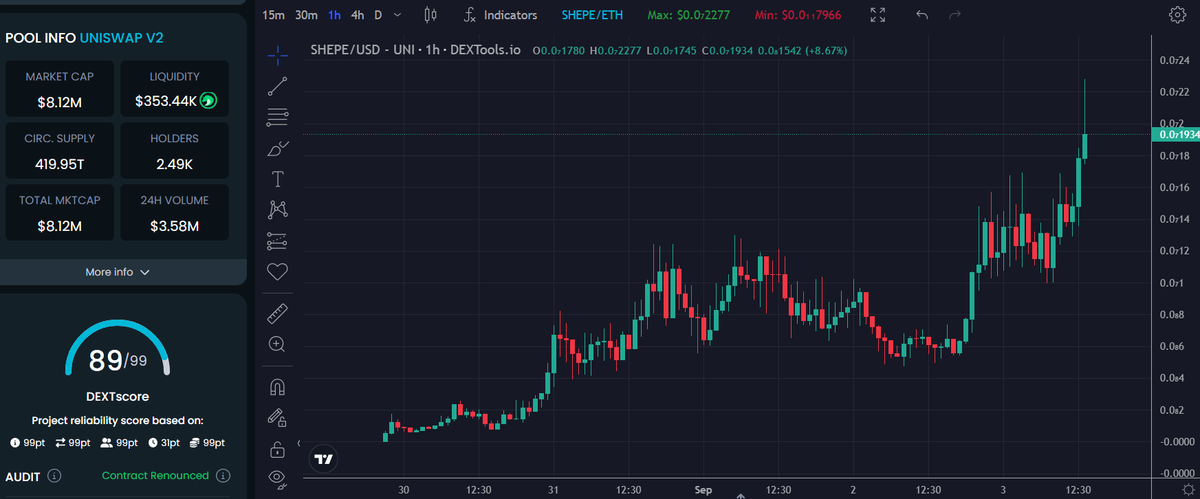Image resolution: width=1200 pixels, height=499 pixels.
Task: Undo the last chart action
Action: pos(922,15)
